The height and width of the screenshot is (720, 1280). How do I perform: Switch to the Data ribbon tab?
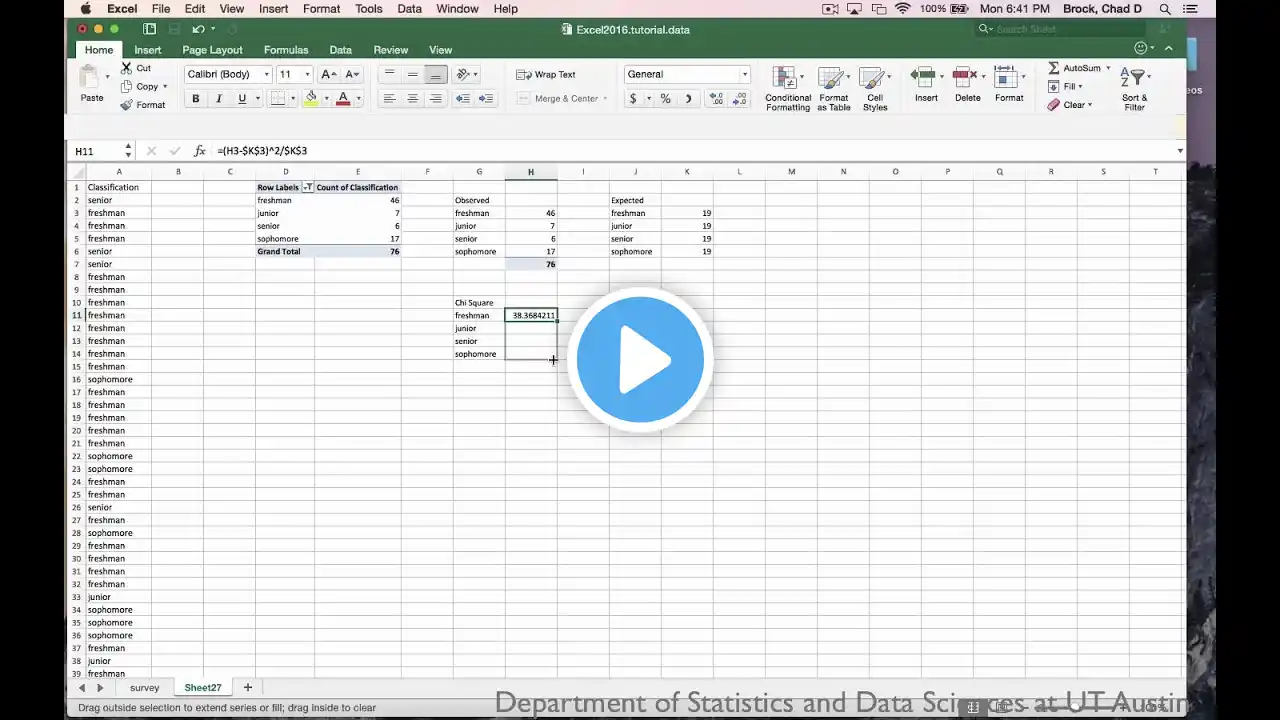click(x=340, y=50)
